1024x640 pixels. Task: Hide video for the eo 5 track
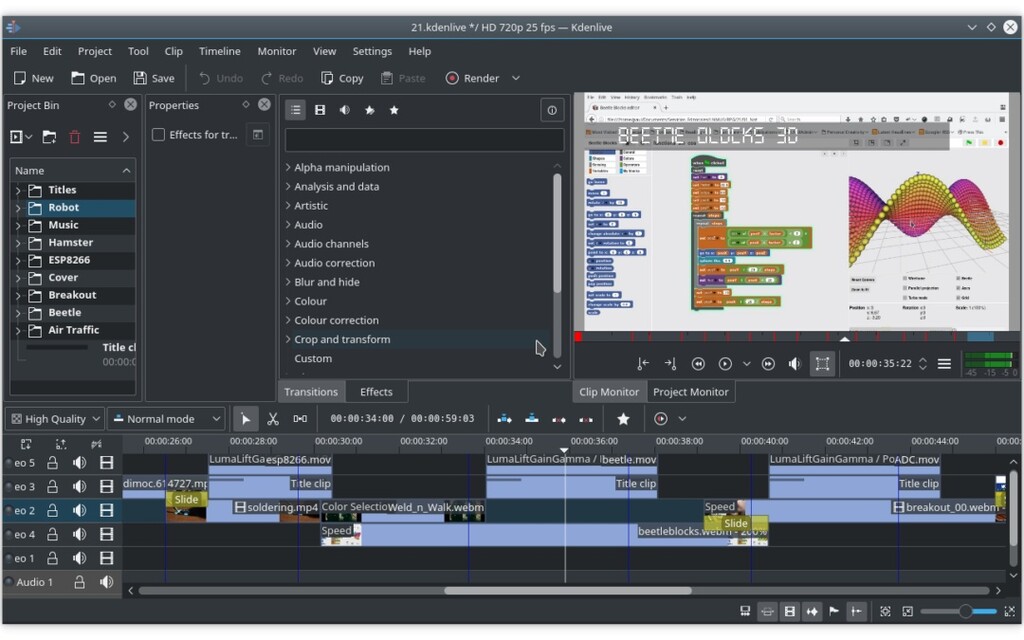click(x=107, y=462)
